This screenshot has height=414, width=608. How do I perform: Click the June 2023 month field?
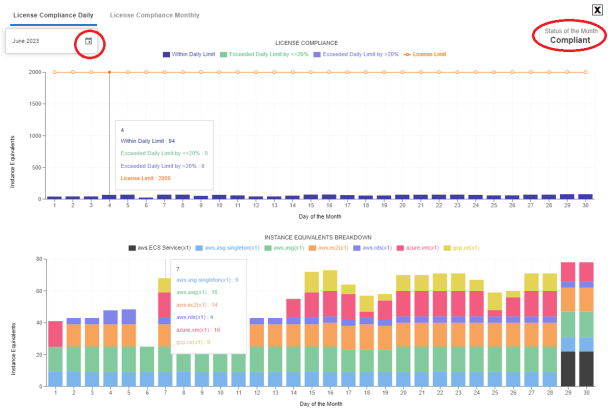[40, 41]
